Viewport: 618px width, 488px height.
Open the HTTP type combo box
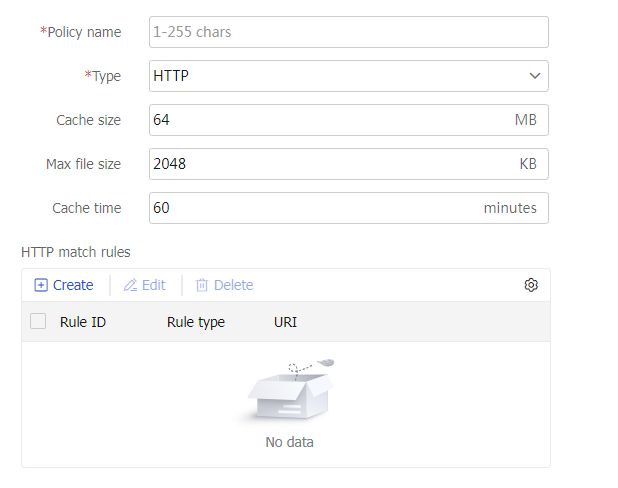click(x=340, y=76)
